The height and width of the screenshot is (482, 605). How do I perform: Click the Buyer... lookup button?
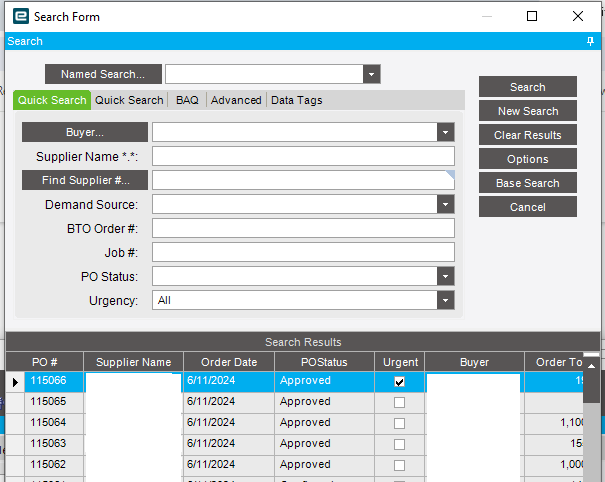coord(84,132)
